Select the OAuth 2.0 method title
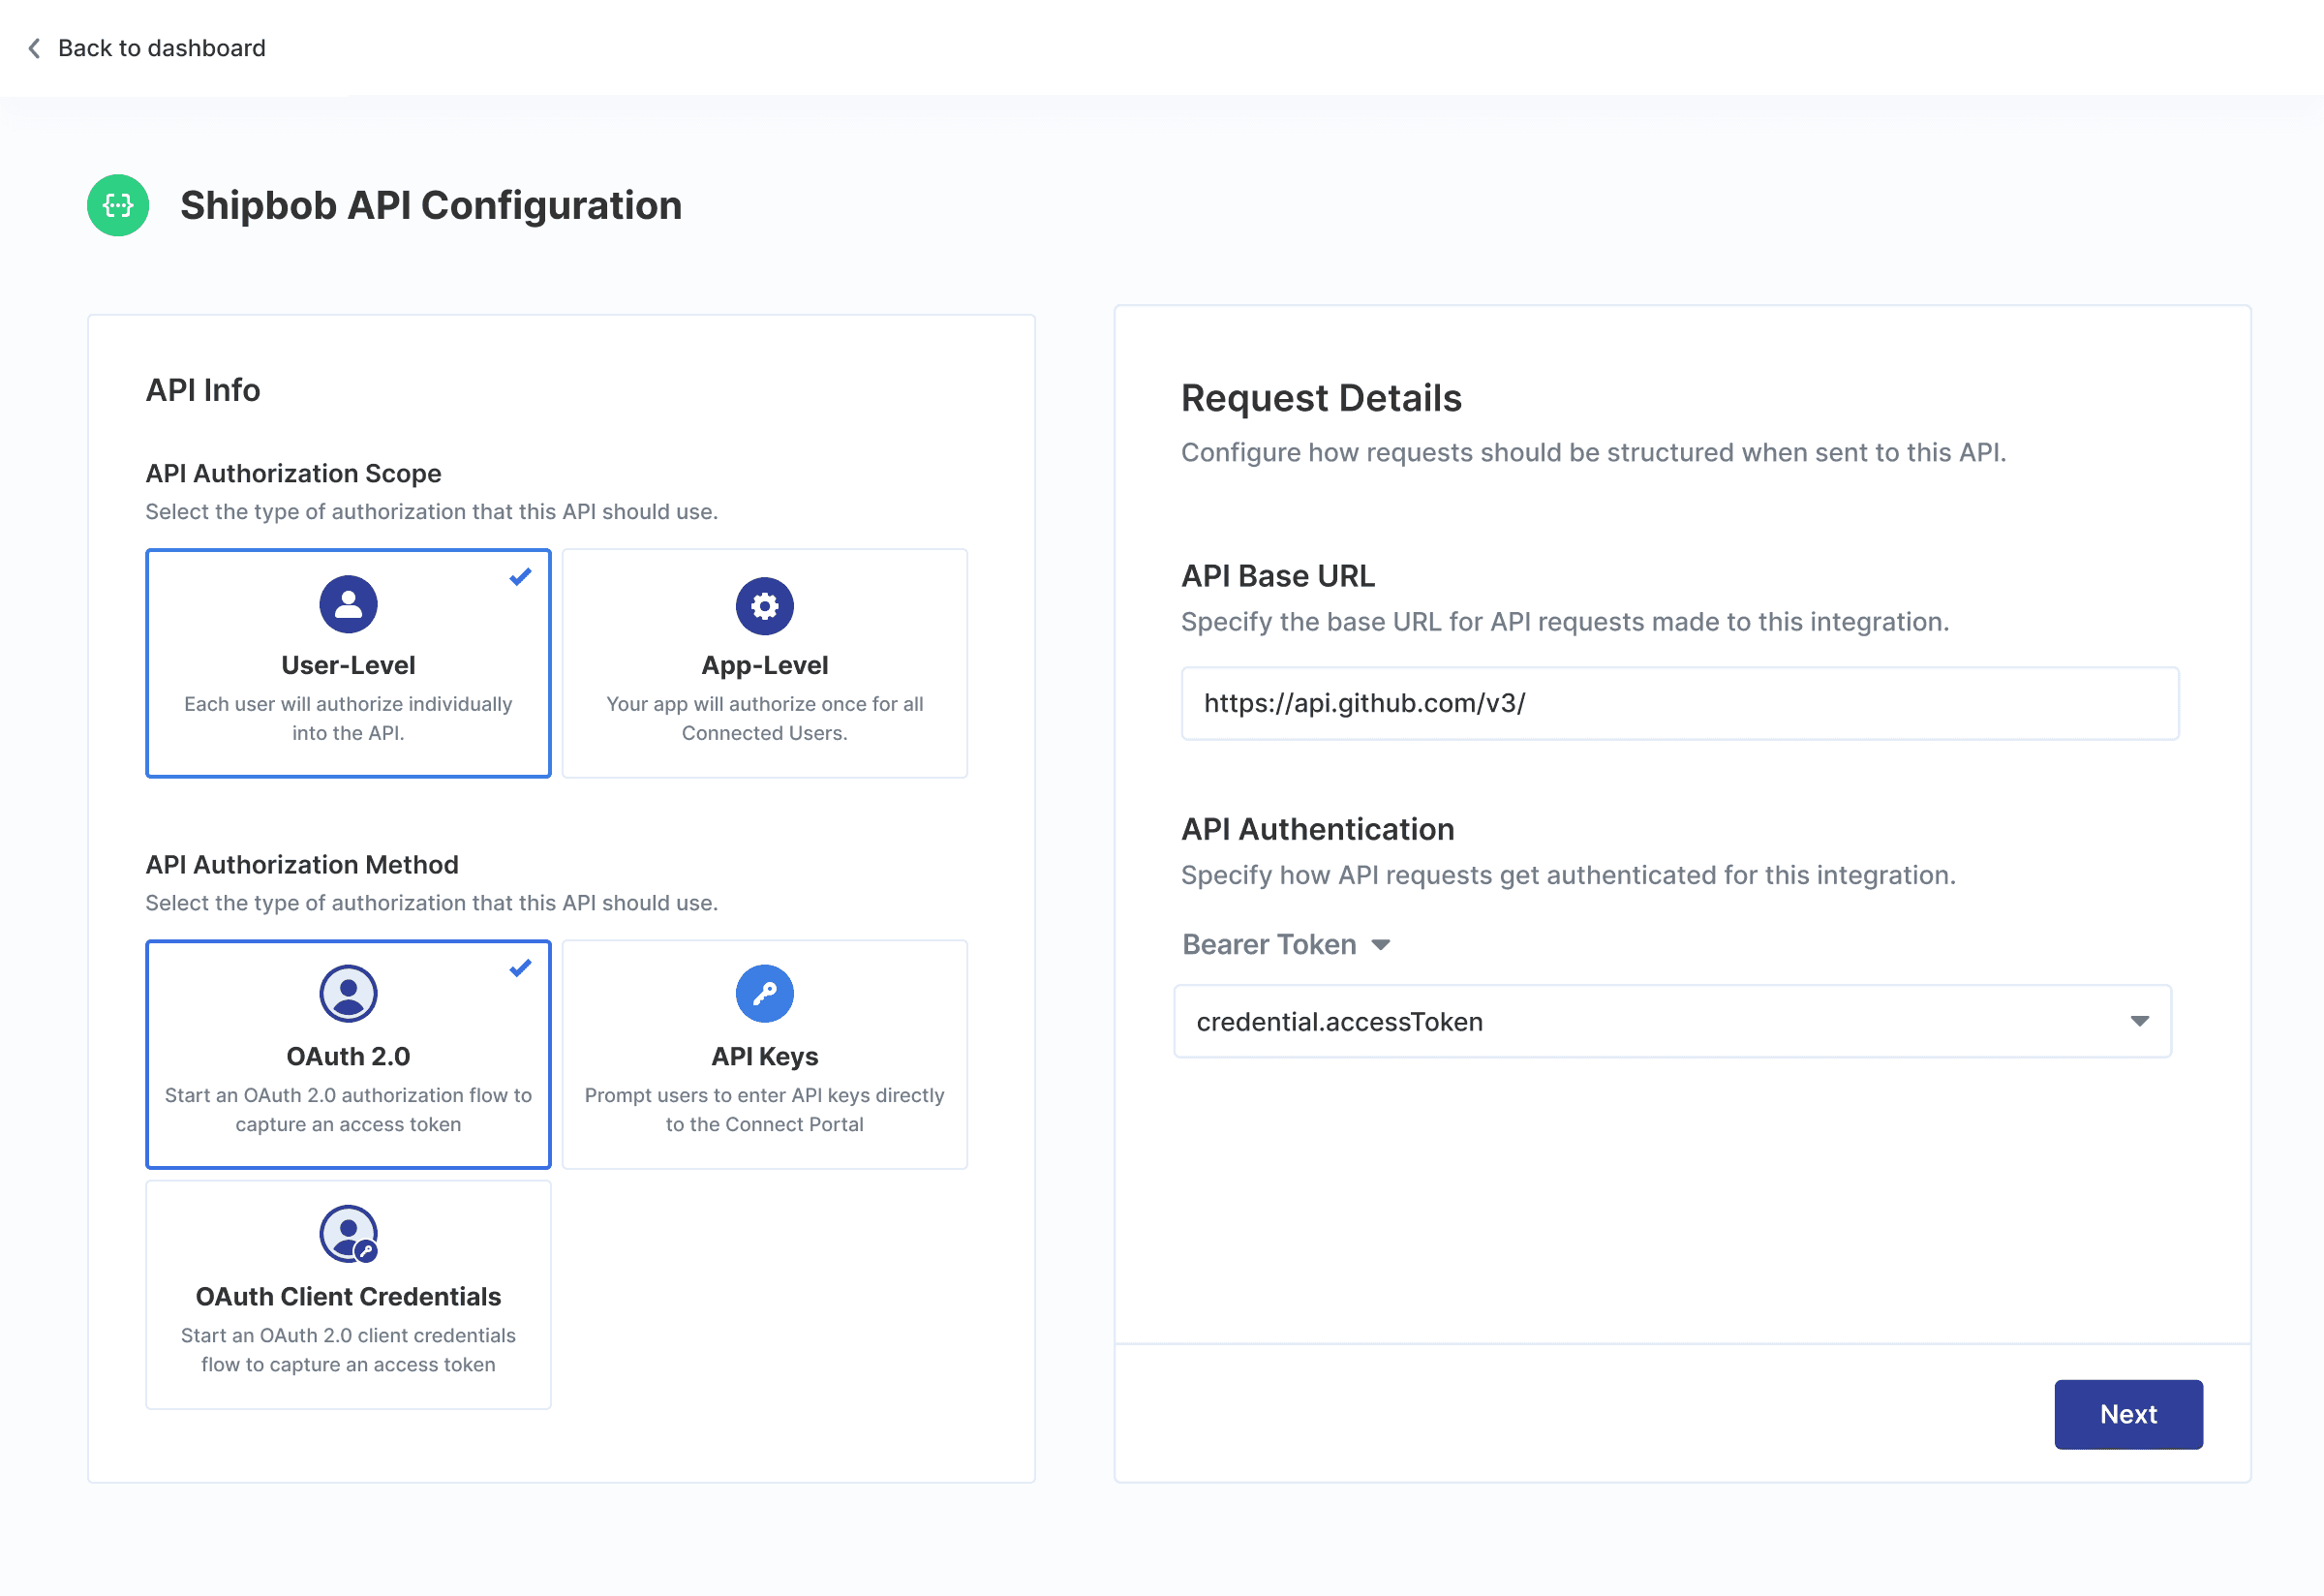This screenshot has height=1596, width=2324. point(348,1056)
